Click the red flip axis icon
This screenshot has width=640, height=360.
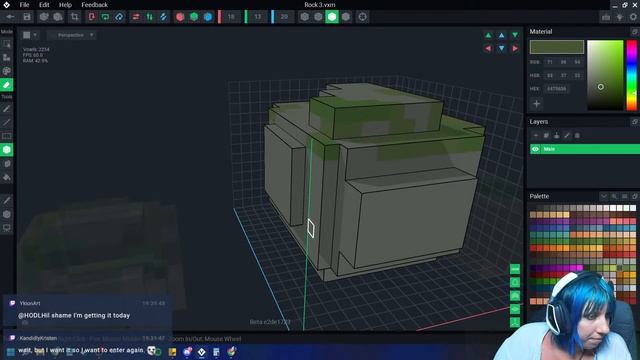click(x=136, y=17)
